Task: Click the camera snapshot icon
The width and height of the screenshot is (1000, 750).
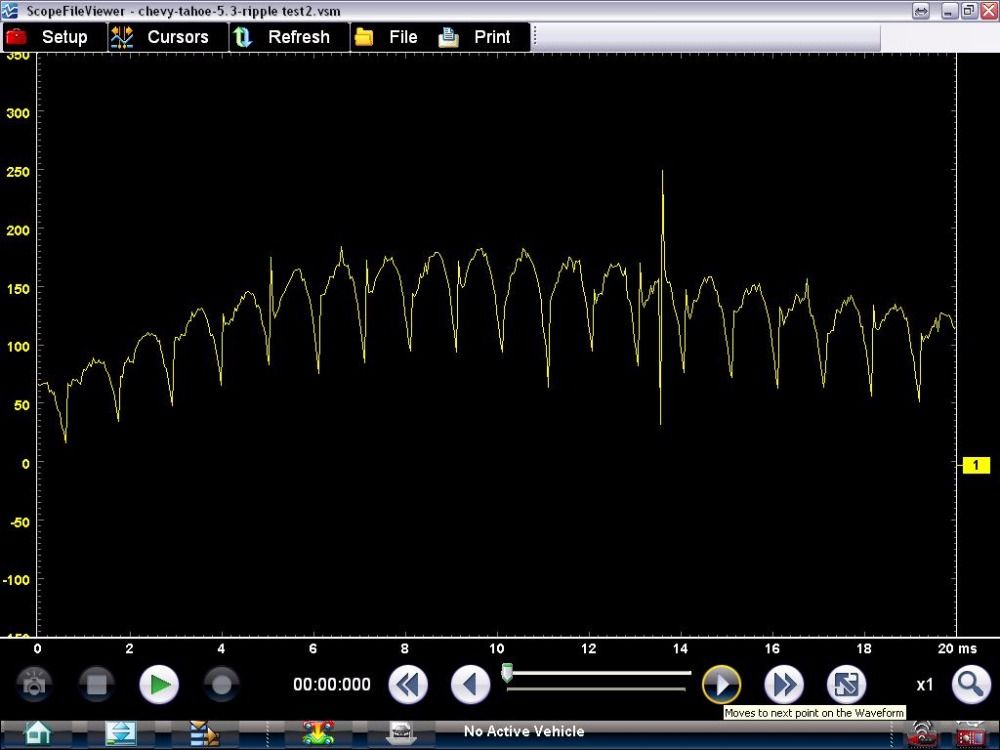Action: tap(33, 685)
